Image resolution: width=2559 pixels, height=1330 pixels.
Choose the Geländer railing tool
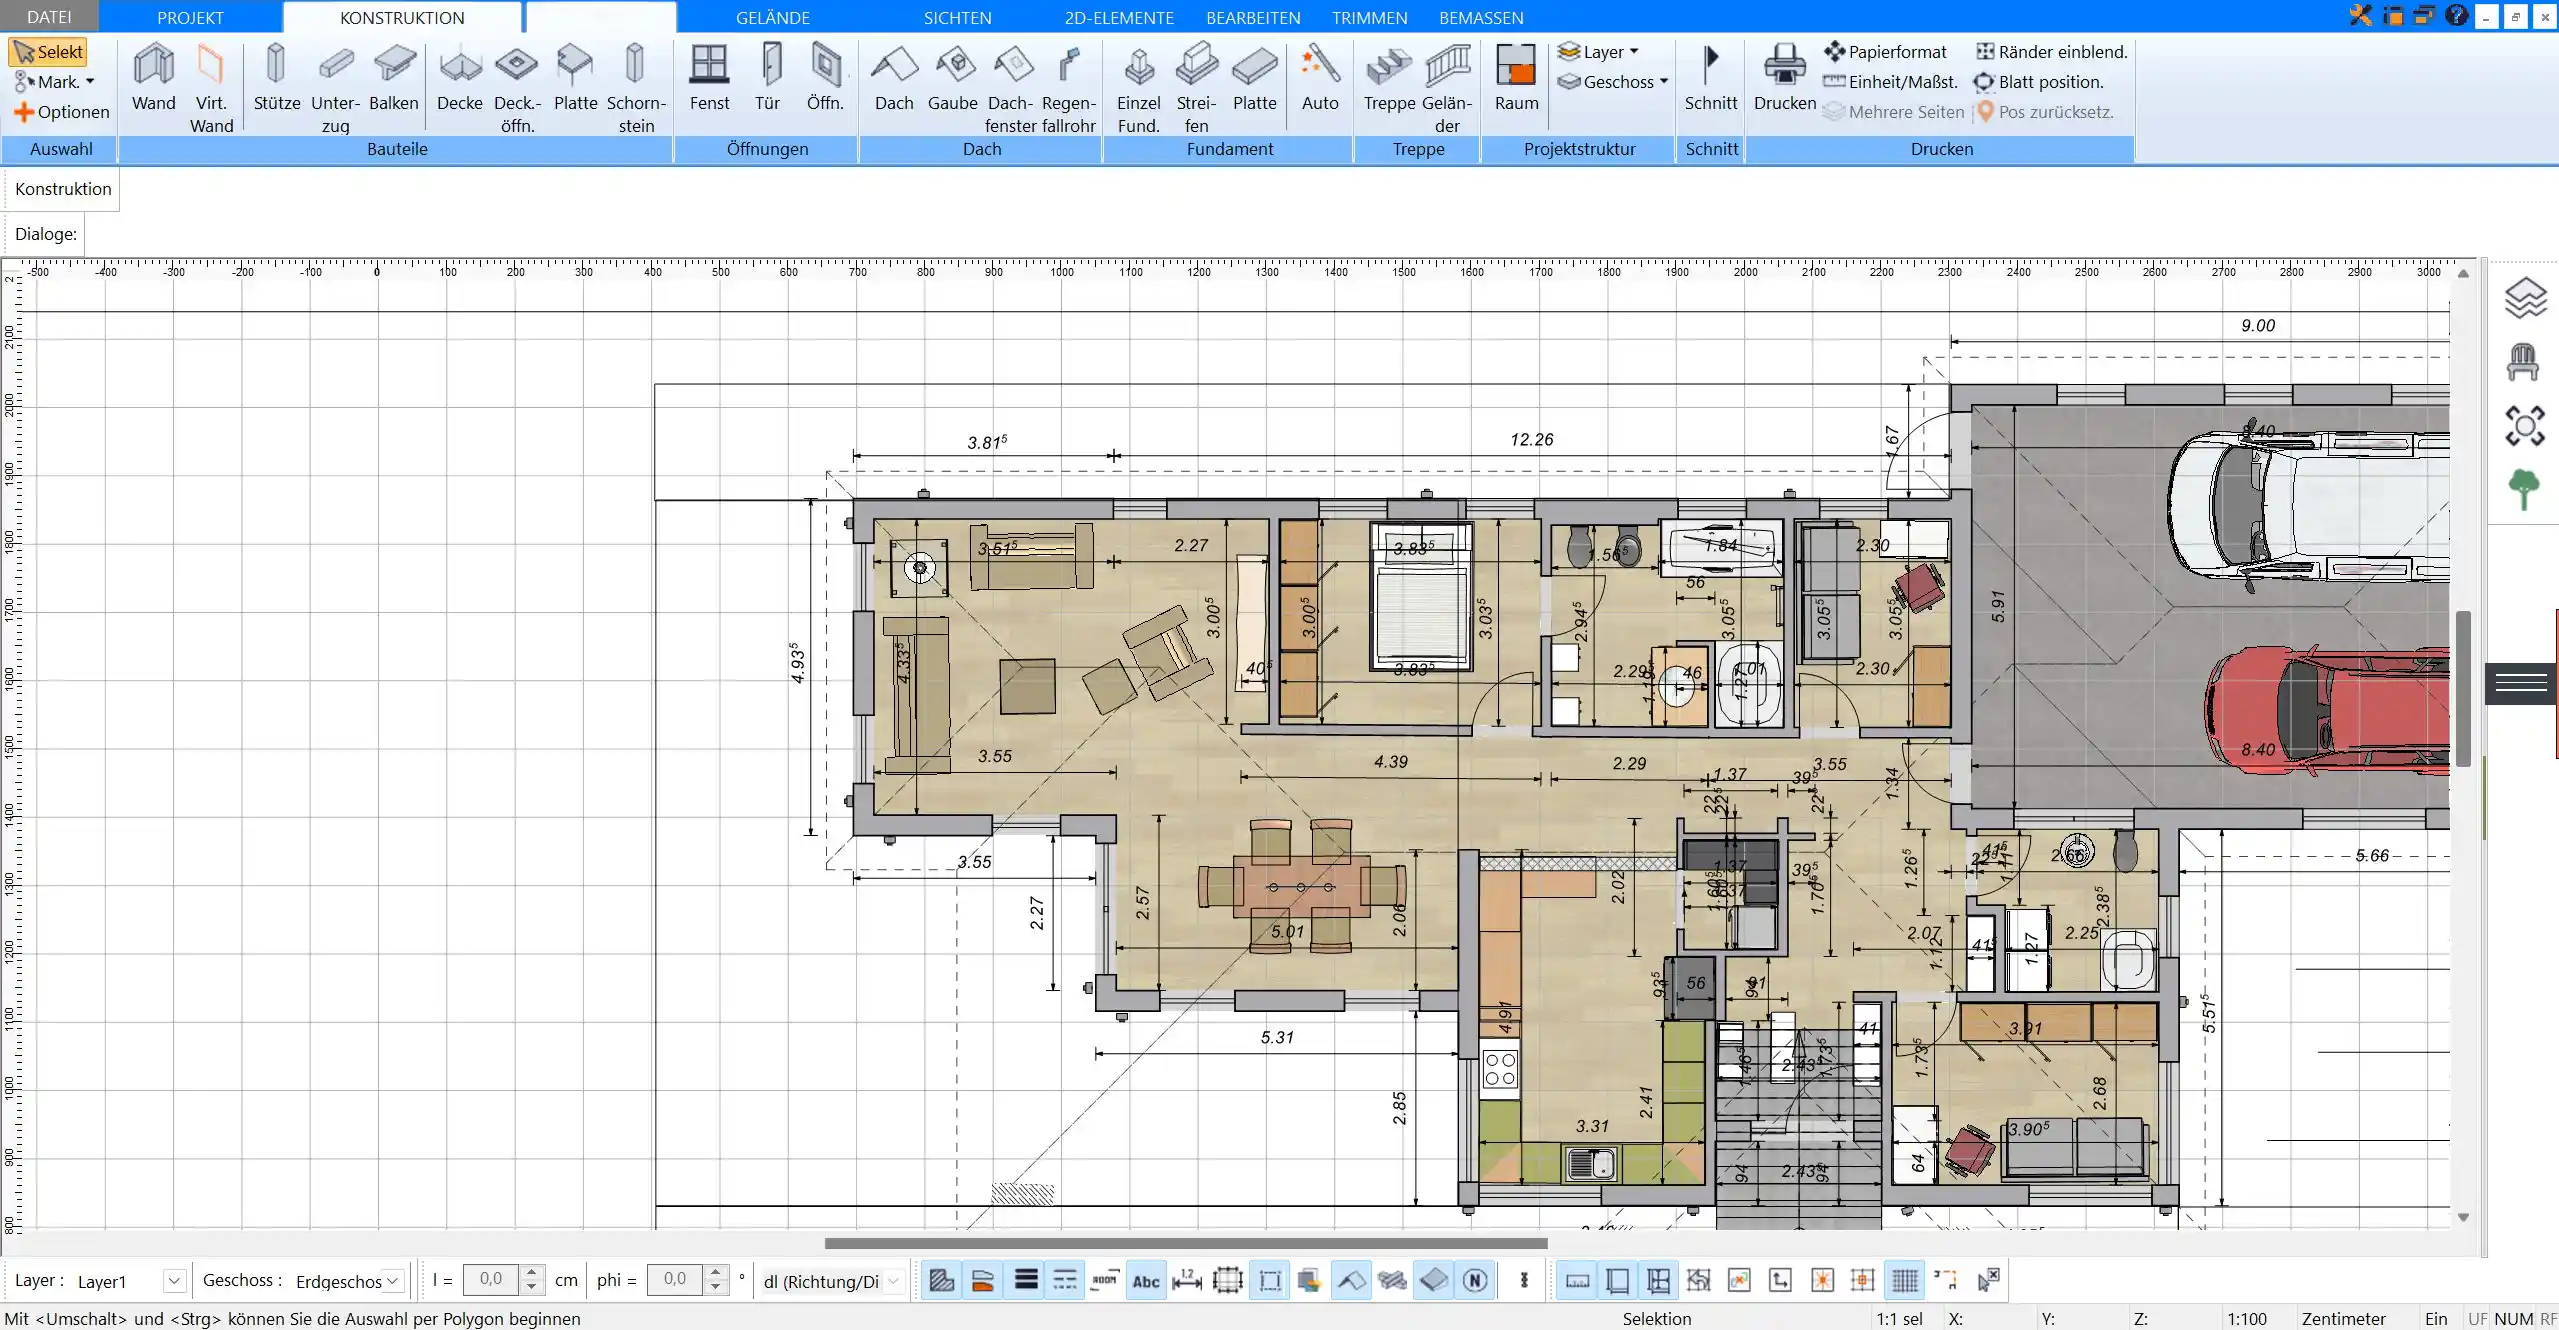(x=1447, y=88)
